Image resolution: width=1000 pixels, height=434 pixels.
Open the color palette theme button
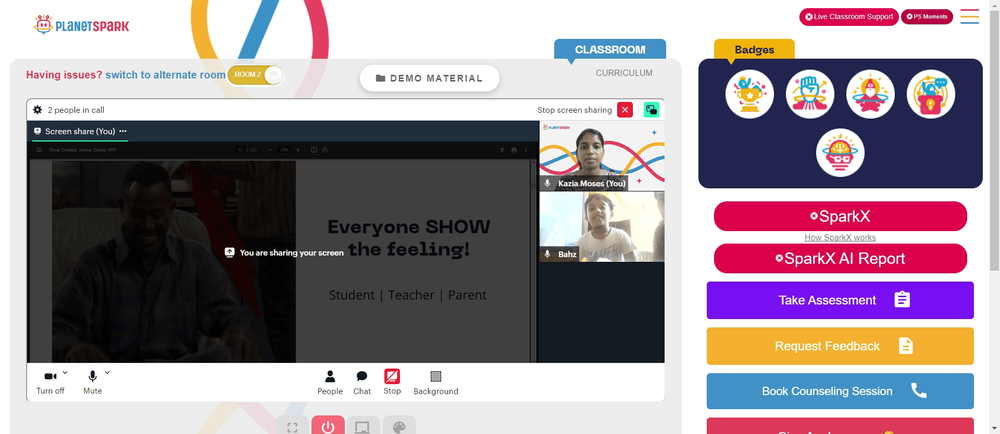399,426
